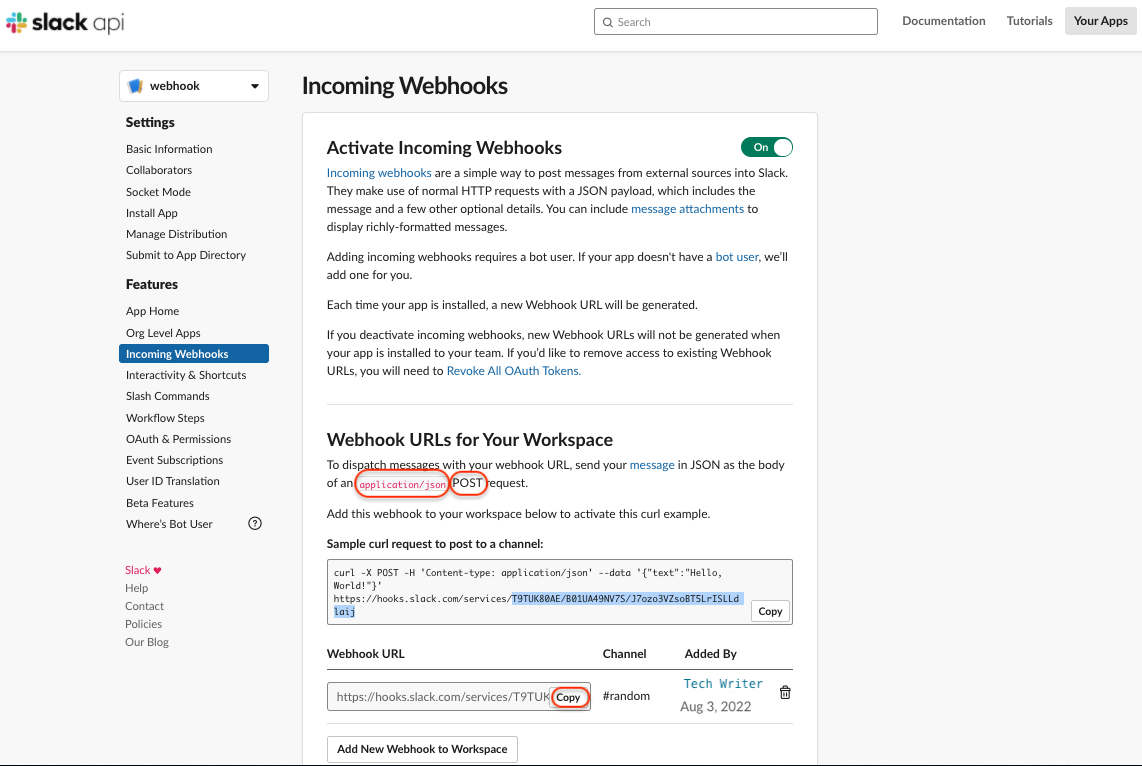The image size is (1142, 766).
Task: Click the heart icon next to Slack
Action: click(x=157, y=570)
